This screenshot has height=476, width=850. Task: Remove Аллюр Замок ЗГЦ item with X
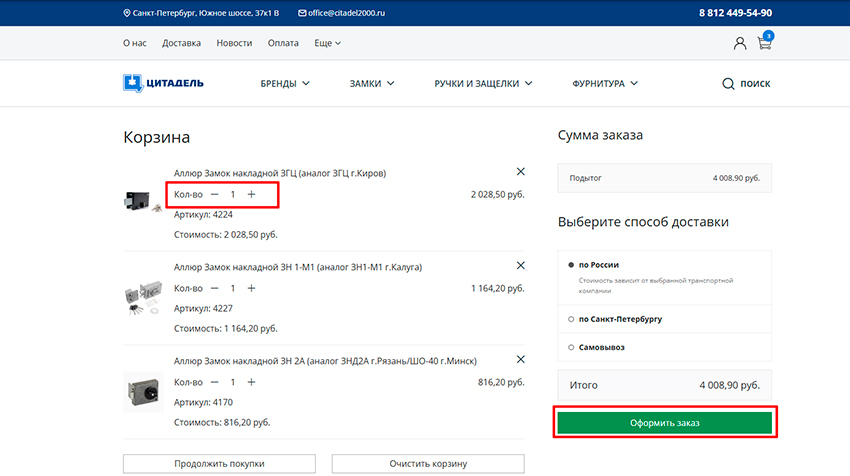click(x=520, y=171)
